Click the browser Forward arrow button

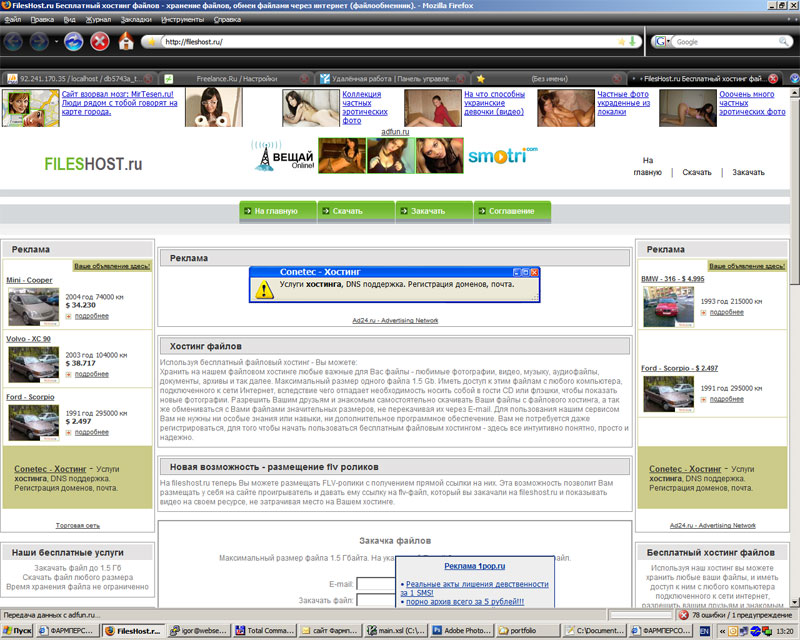(x=39, y=41)
